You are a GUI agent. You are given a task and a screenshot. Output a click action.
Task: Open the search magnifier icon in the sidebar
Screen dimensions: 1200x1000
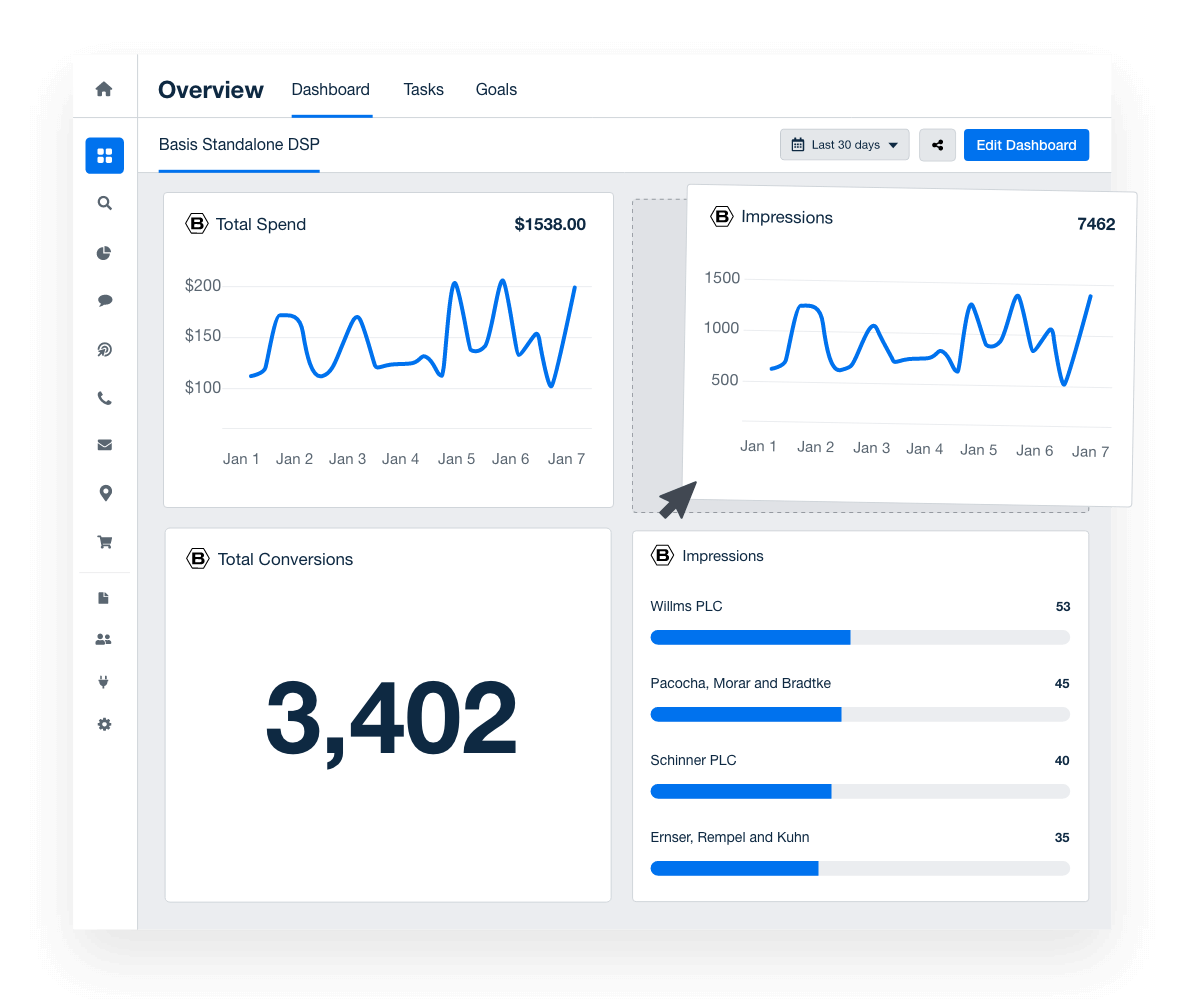(104, 203)
